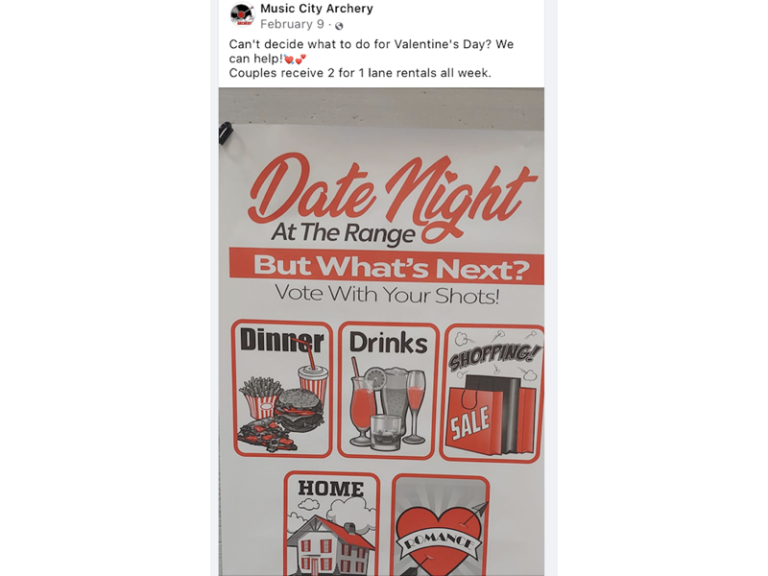Open the February 9 post timestamp

pos(292,24)
